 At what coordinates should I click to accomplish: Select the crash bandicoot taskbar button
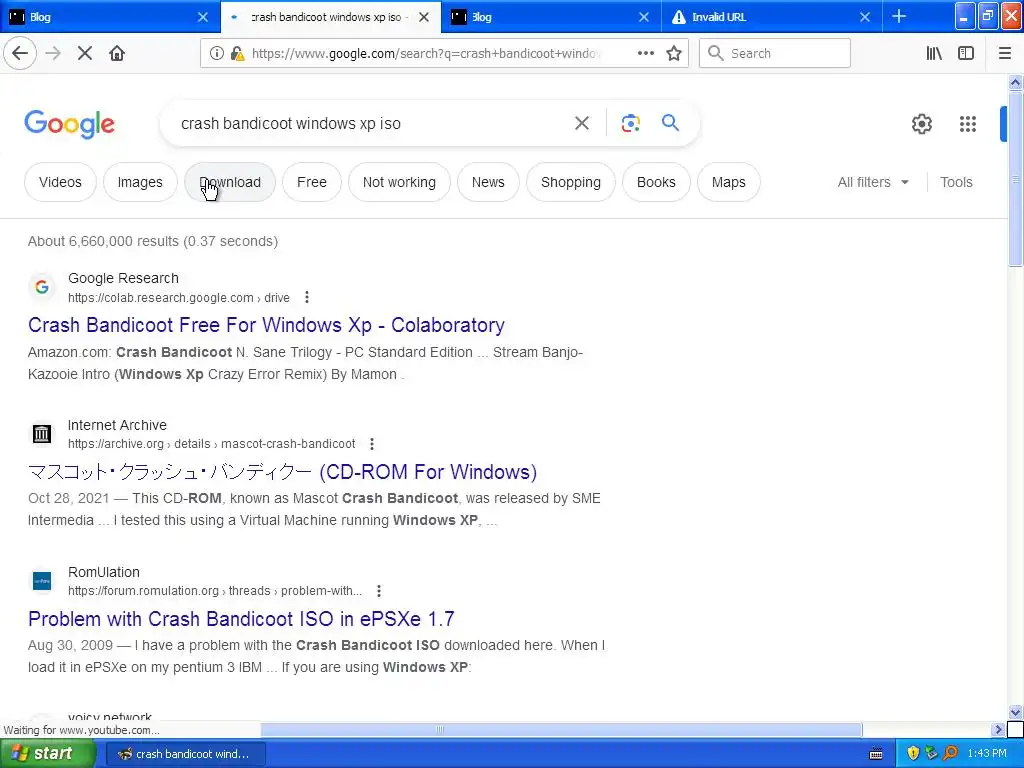[185, 754]
